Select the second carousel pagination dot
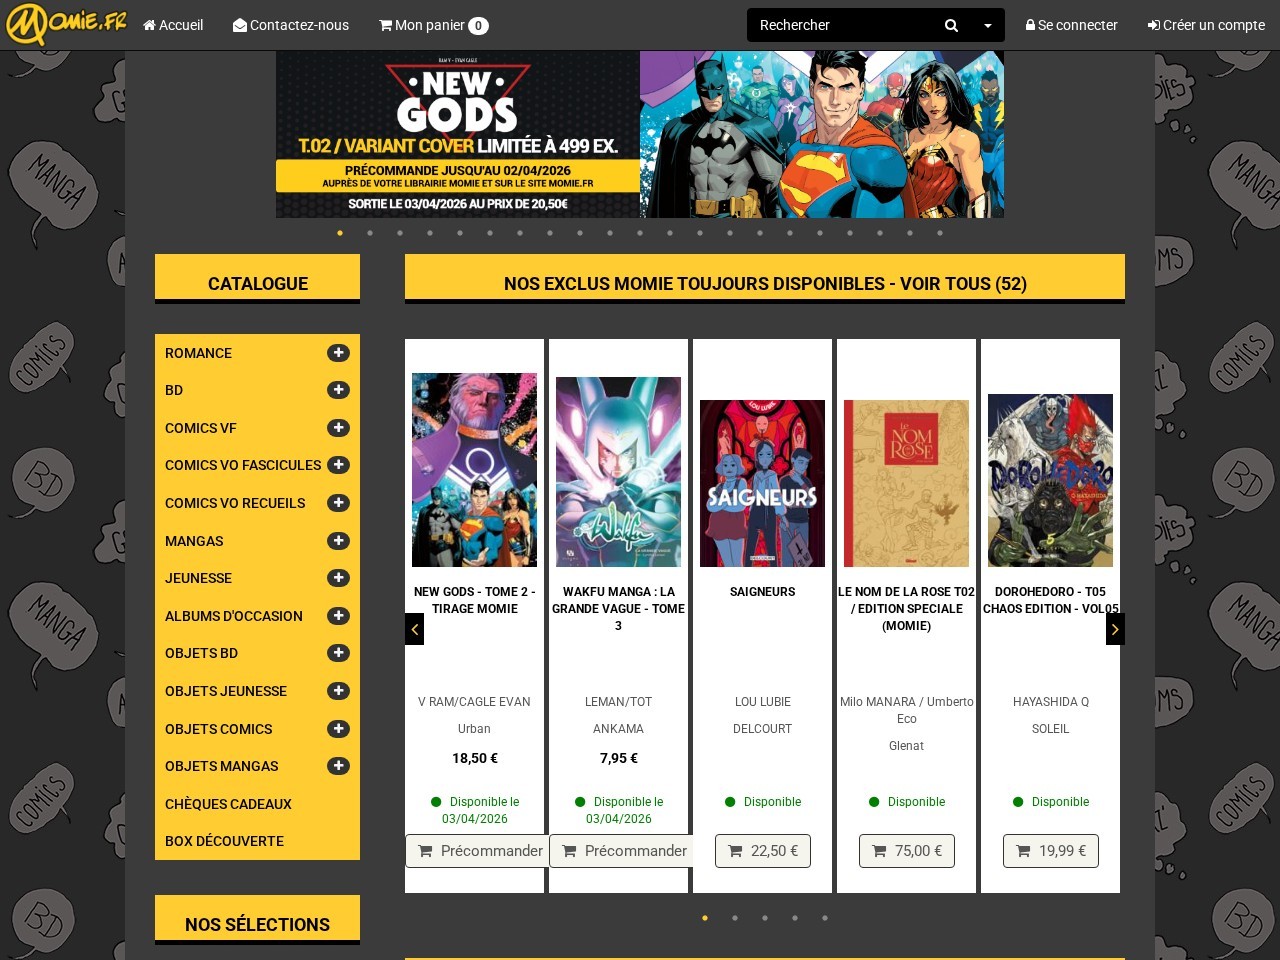The image size is (1280, 960). click(x=735, y=918)
